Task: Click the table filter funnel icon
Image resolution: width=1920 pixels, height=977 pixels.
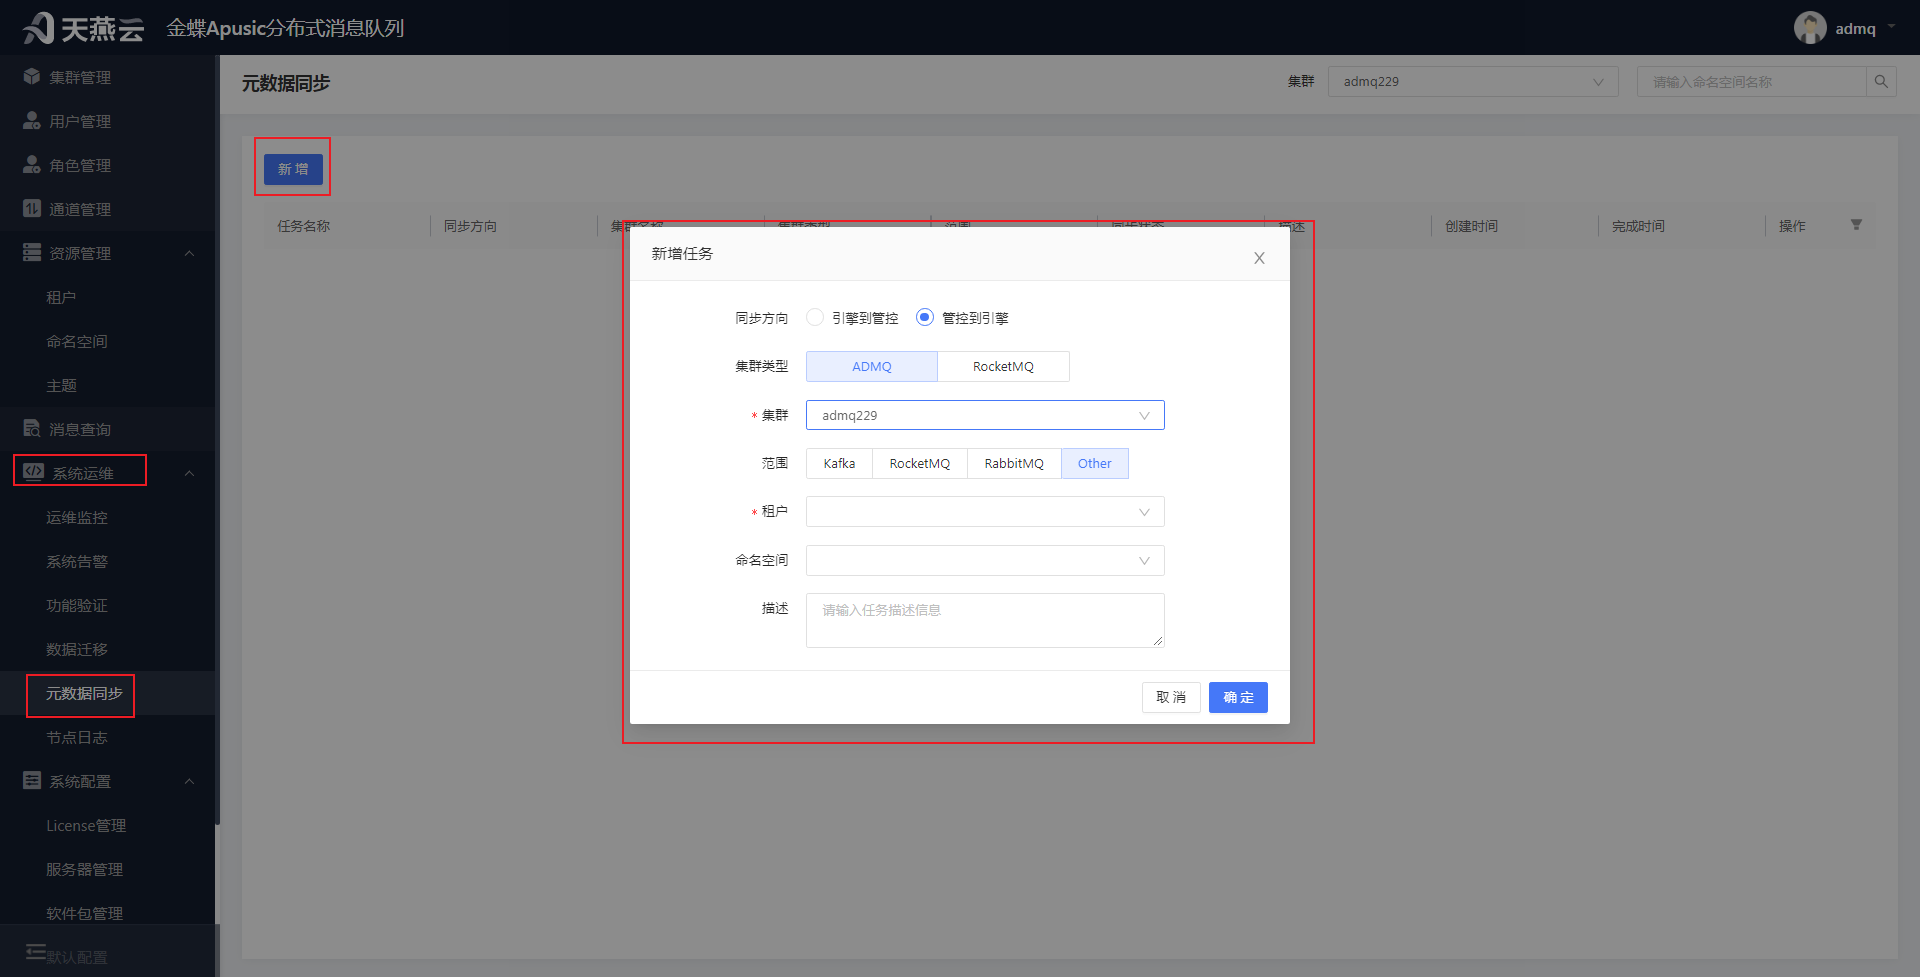Action: 1856,225
